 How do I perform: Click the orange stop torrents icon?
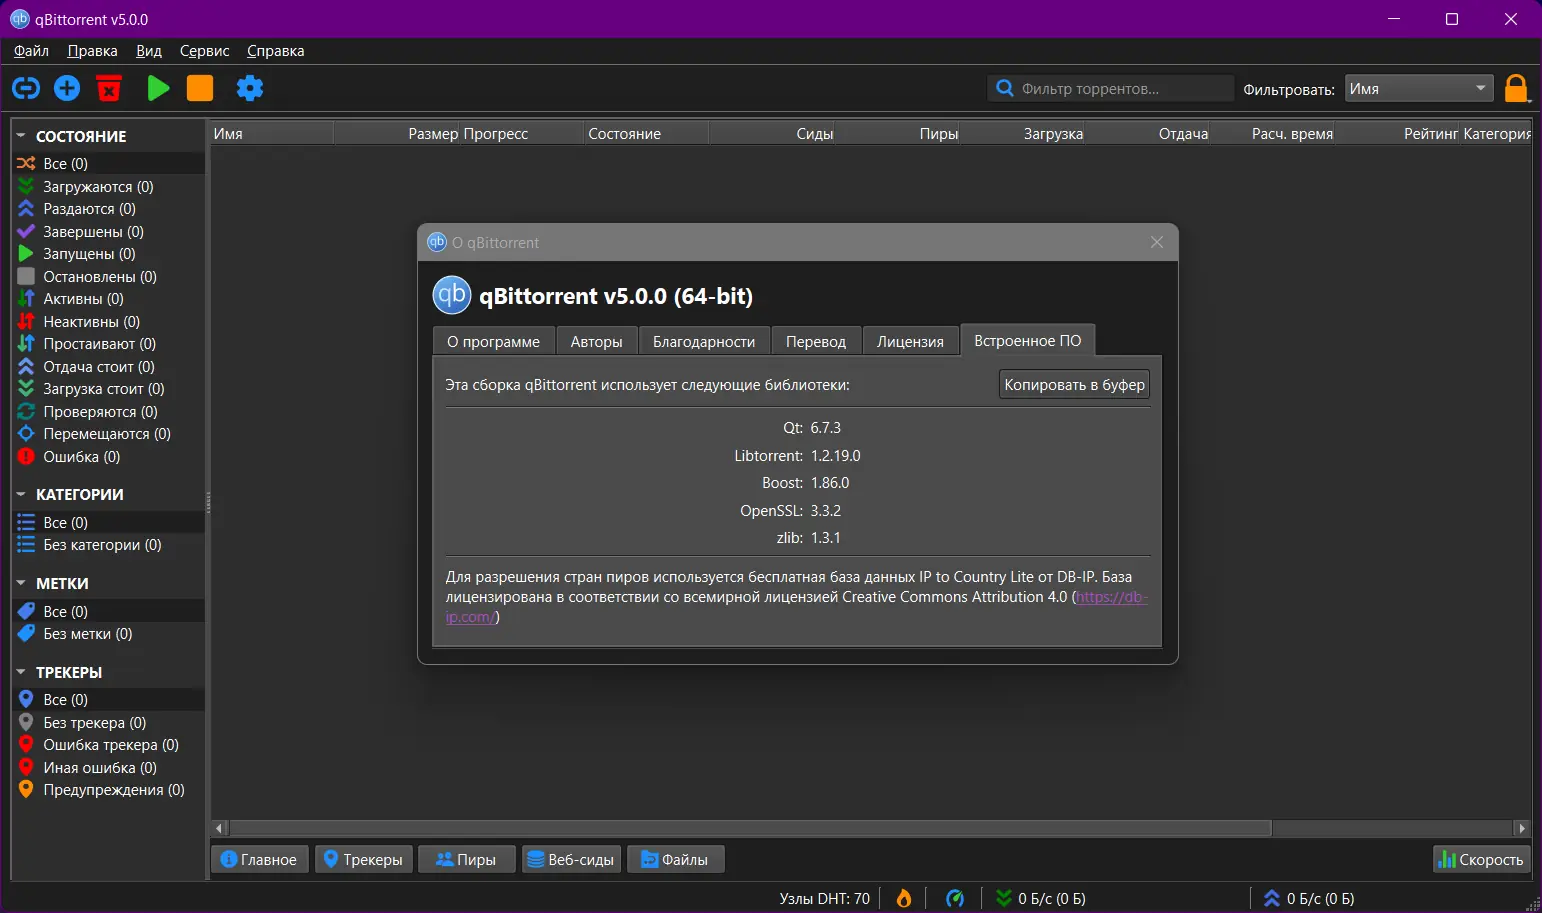pos(200,88)
